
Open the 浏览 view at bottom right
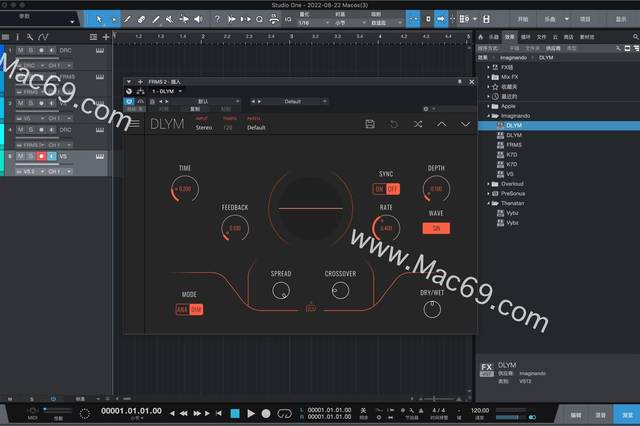click(x=627, y=415)
